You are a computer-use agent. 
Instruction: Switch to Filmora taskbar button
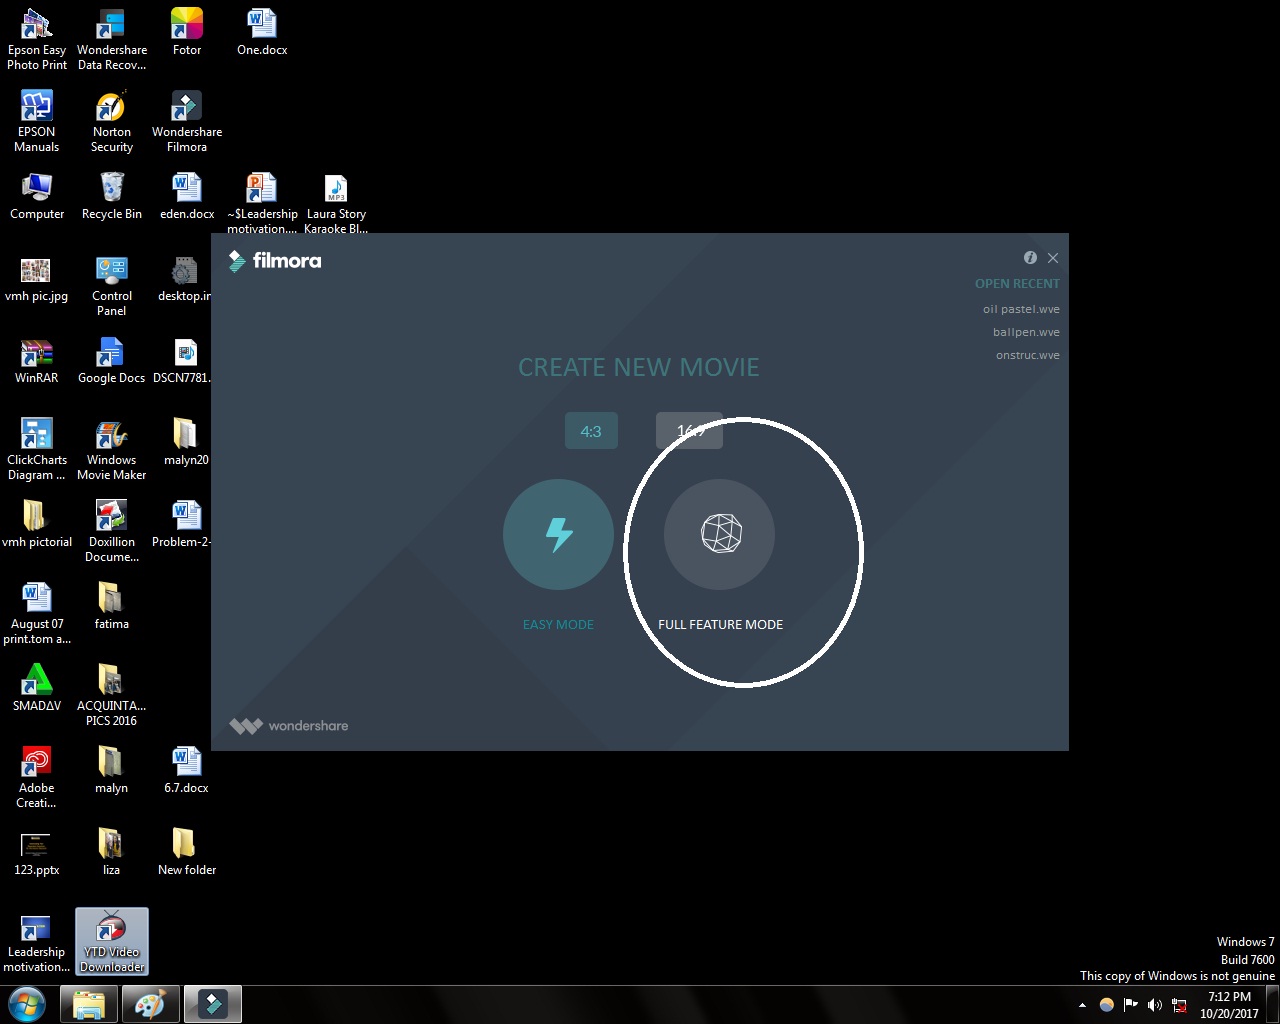pyautogui.click(x=213, y=1004)
